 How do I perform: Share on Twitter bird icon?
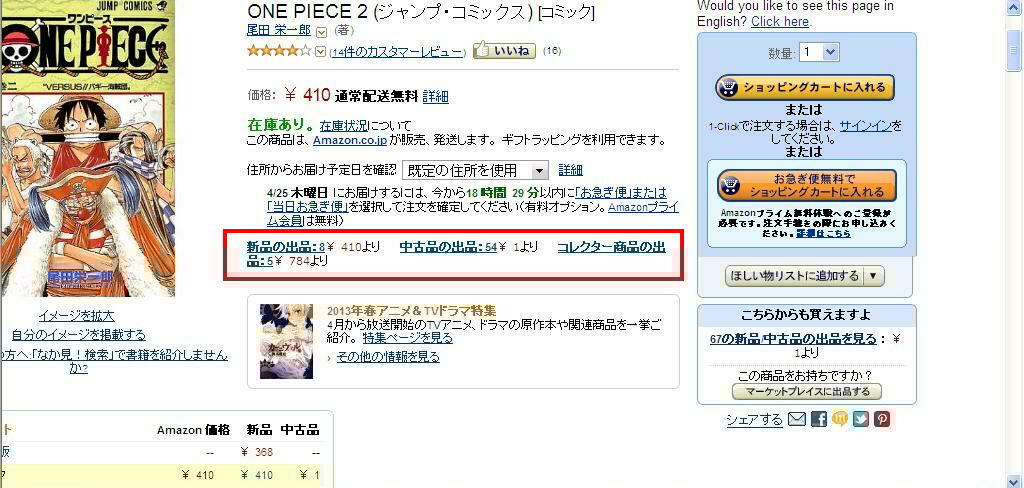click(x=861, y=419)
